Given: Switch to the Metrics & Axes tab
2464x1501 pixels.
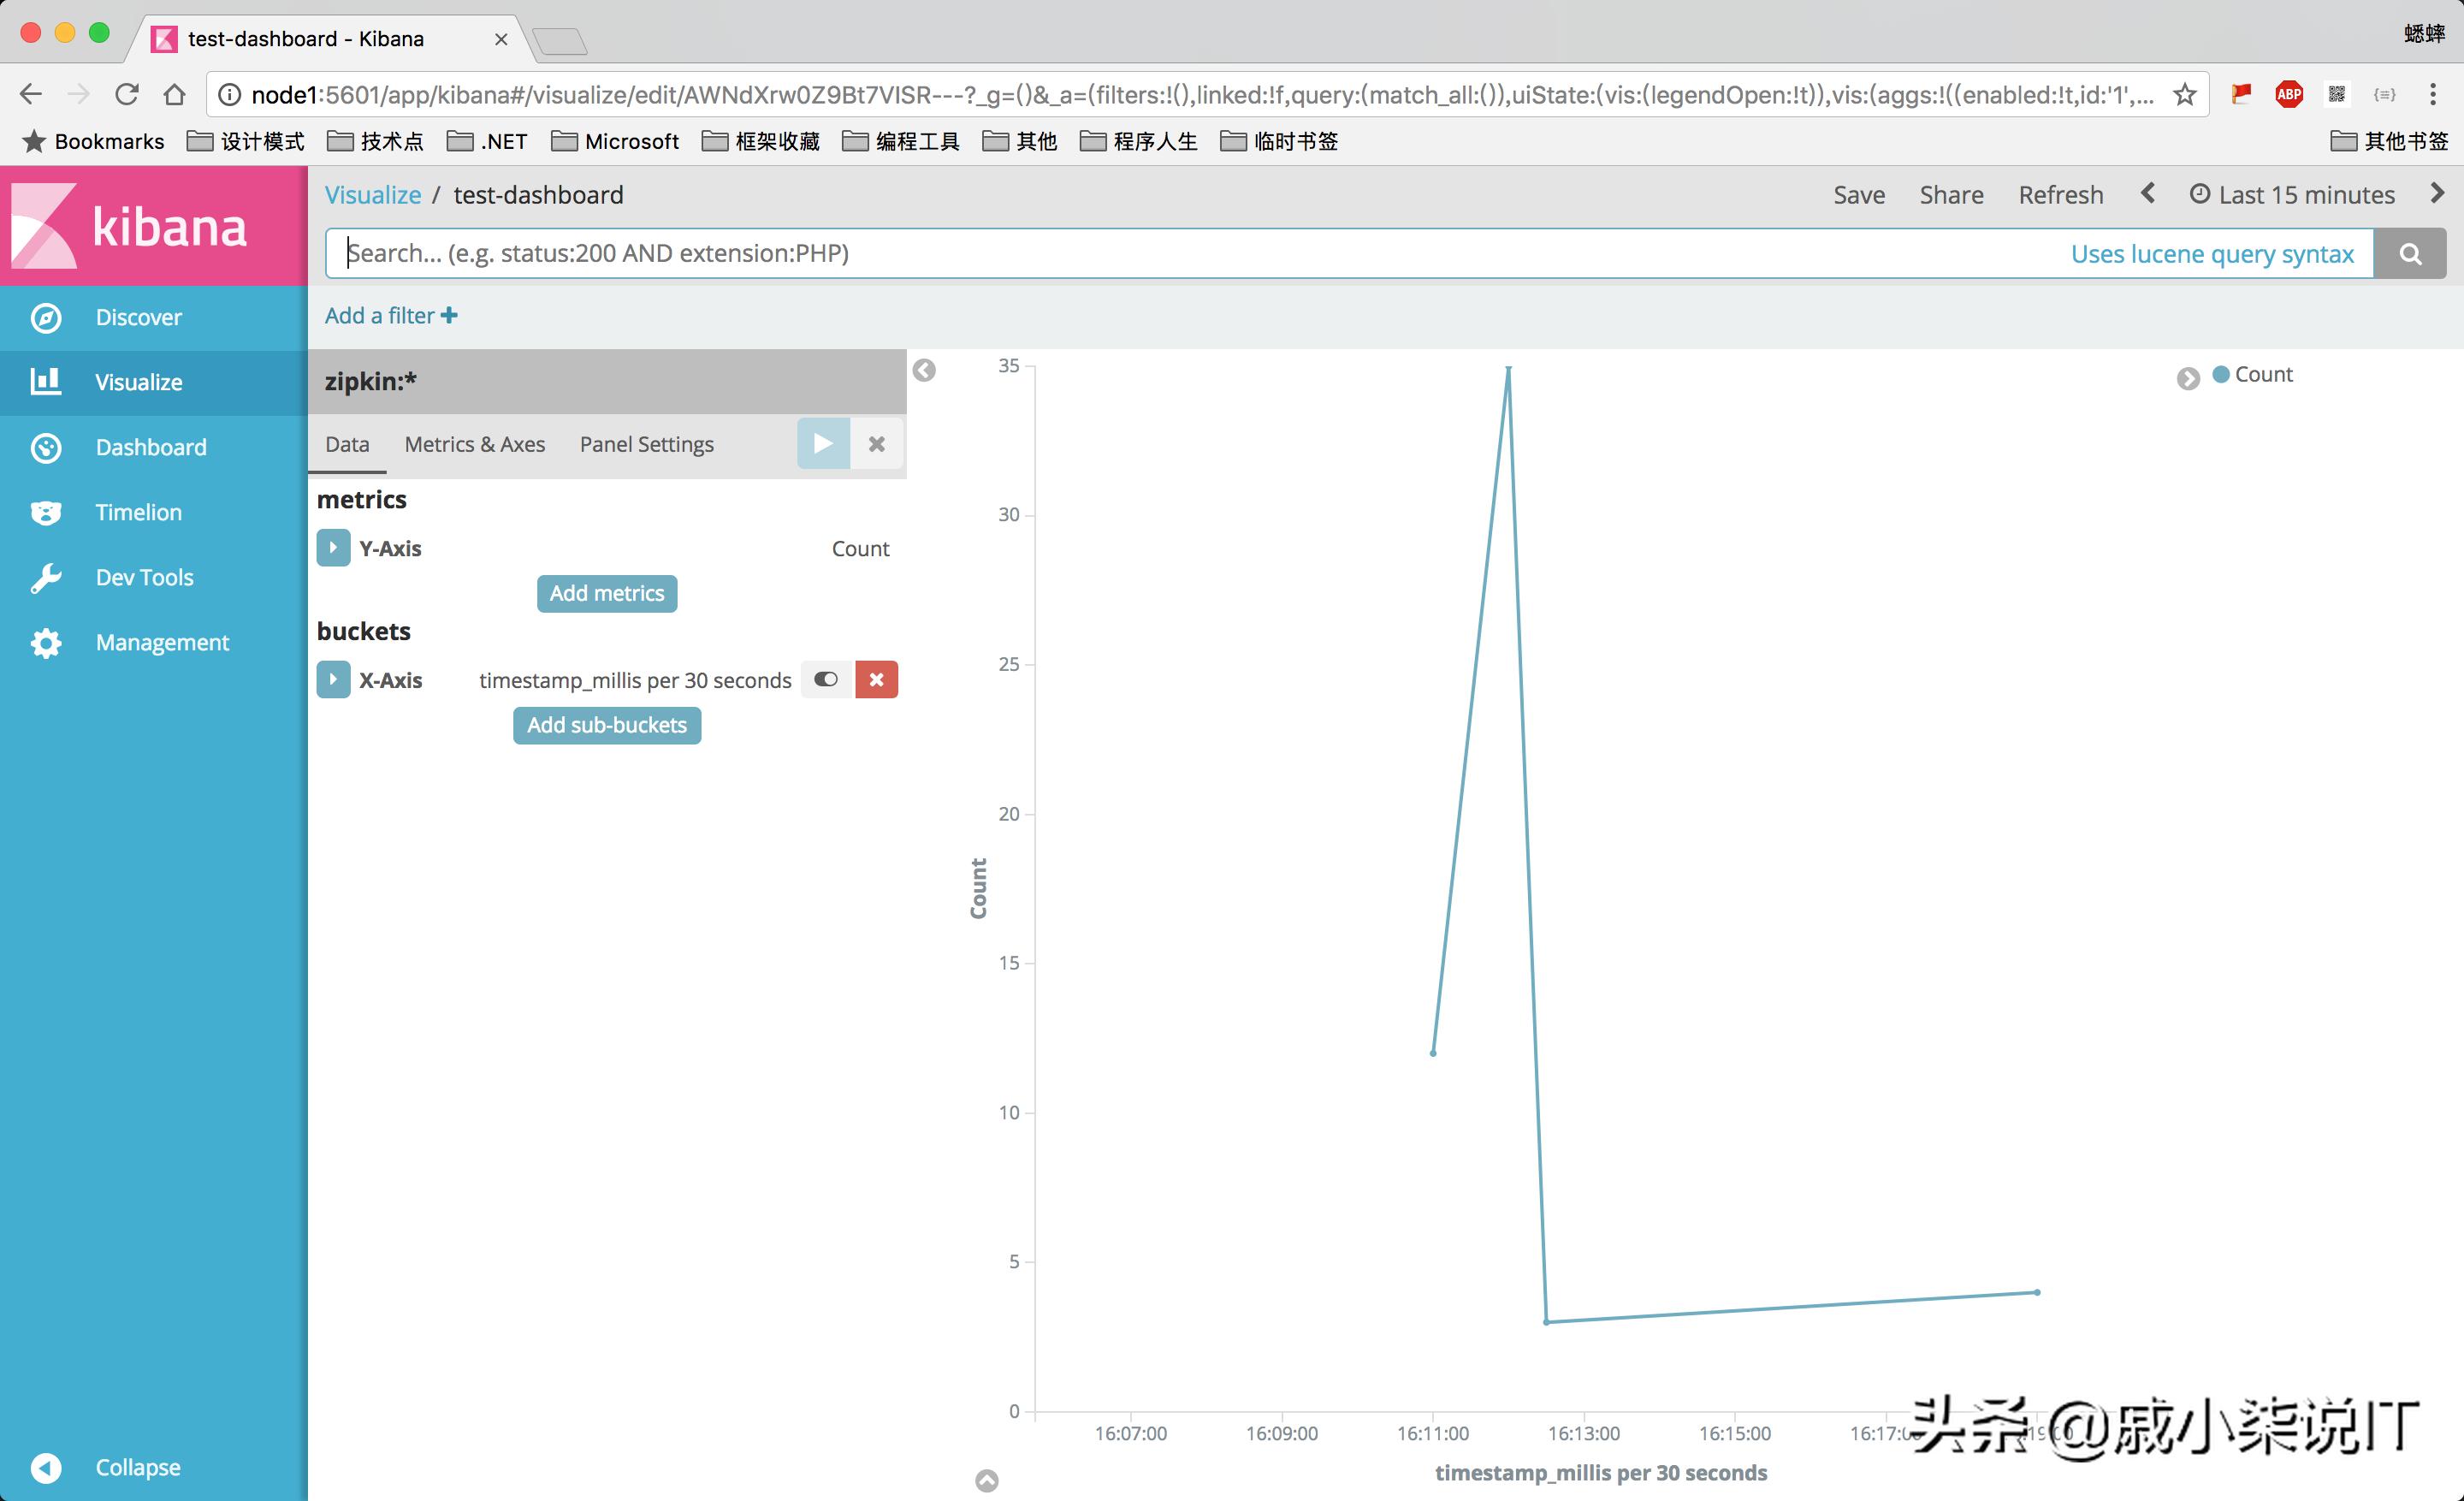Looking at the screenshot, I should pyautogui.click(x=474, y=444).
